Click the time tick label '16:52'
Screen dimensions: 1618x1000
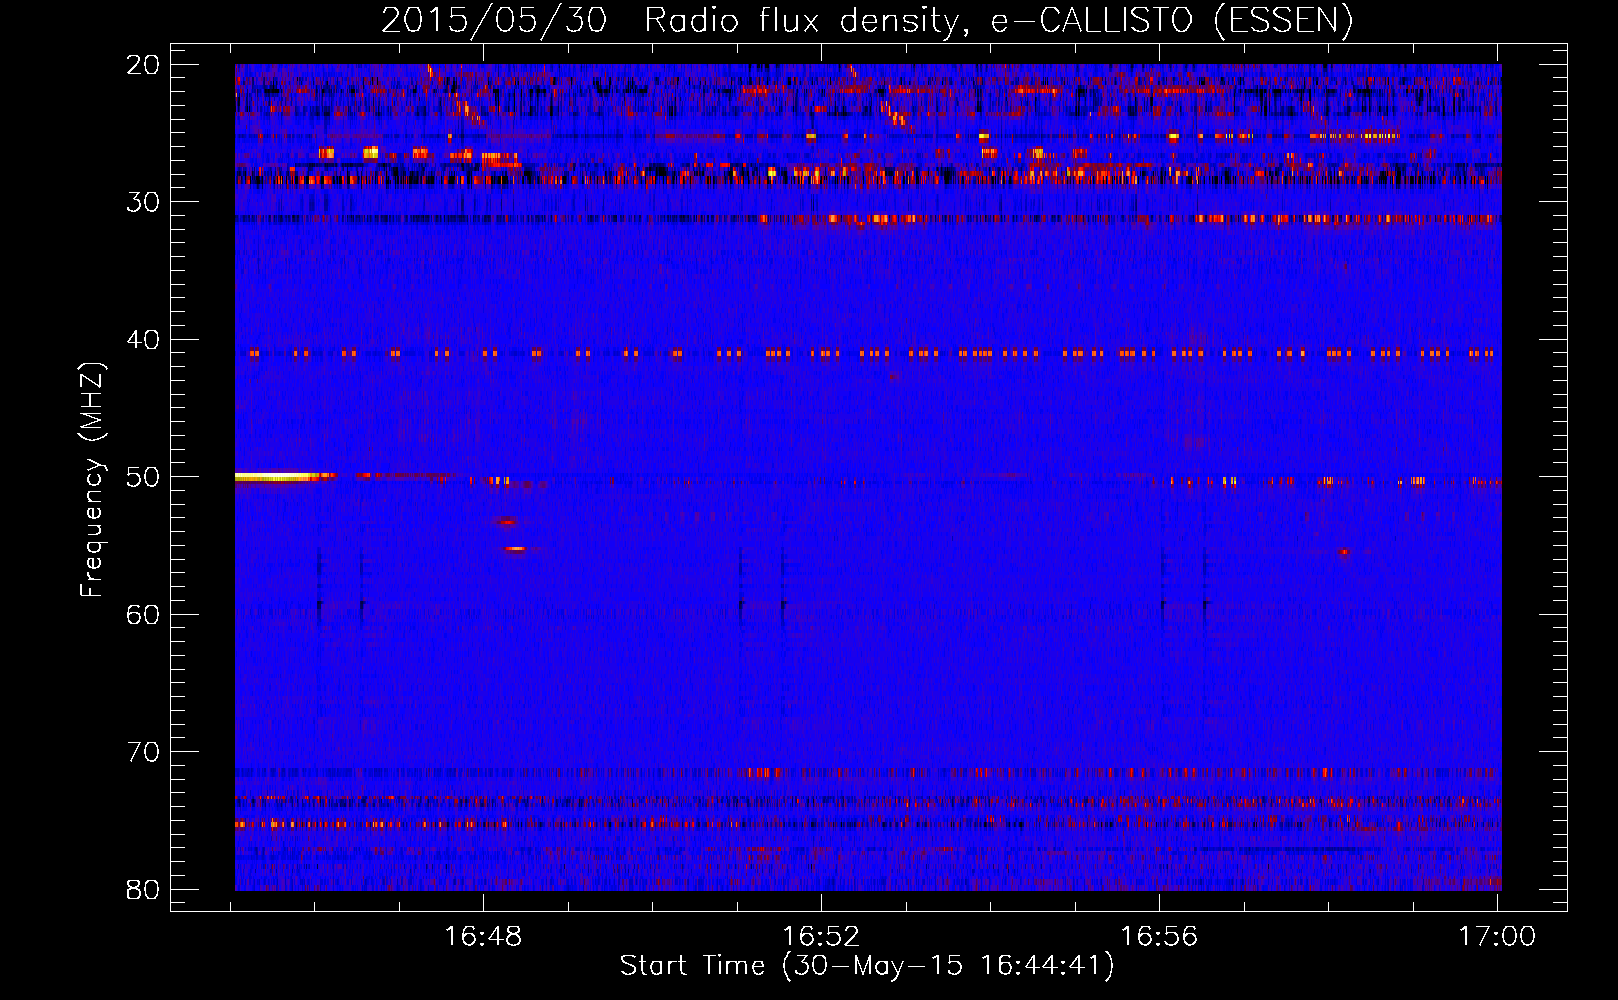click(x=821, y=936)
